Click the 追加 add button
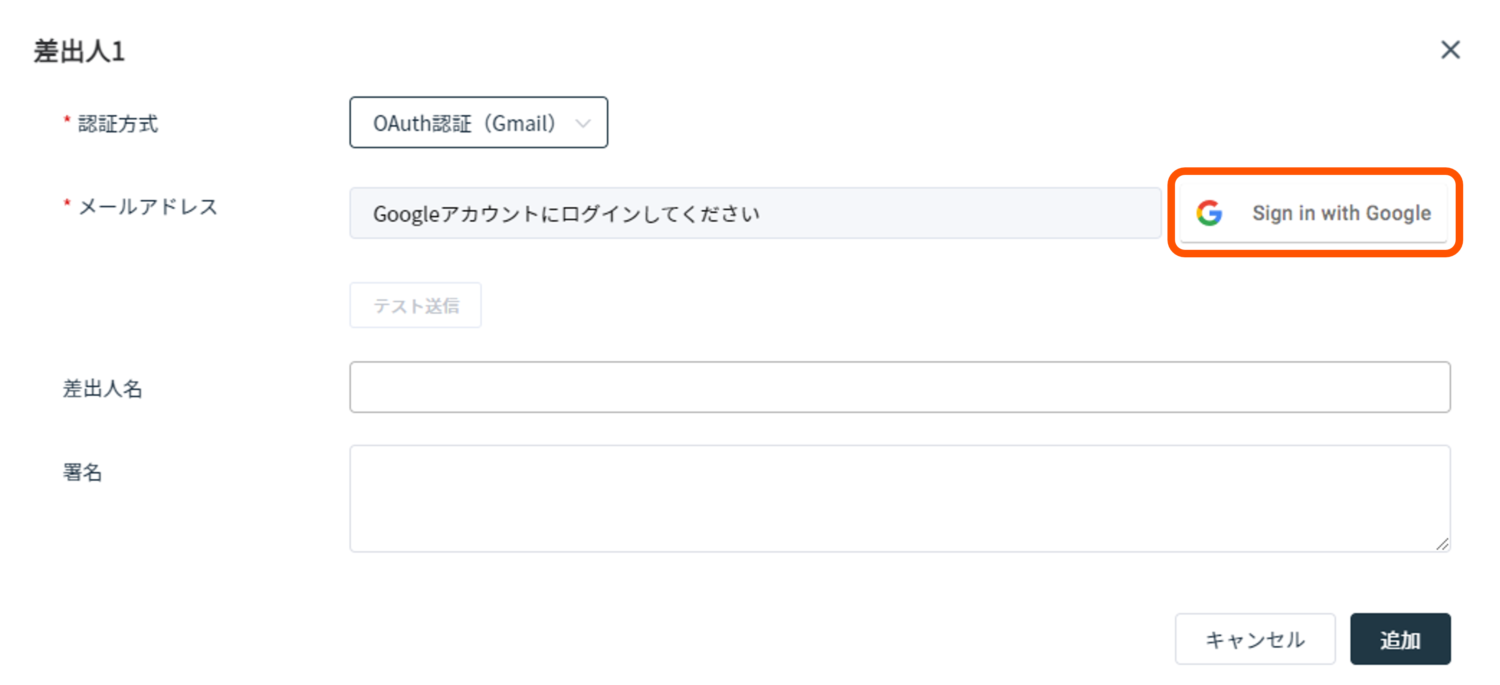The height and width of the screenshot is (685, 1500). [x=1400, y=638]
